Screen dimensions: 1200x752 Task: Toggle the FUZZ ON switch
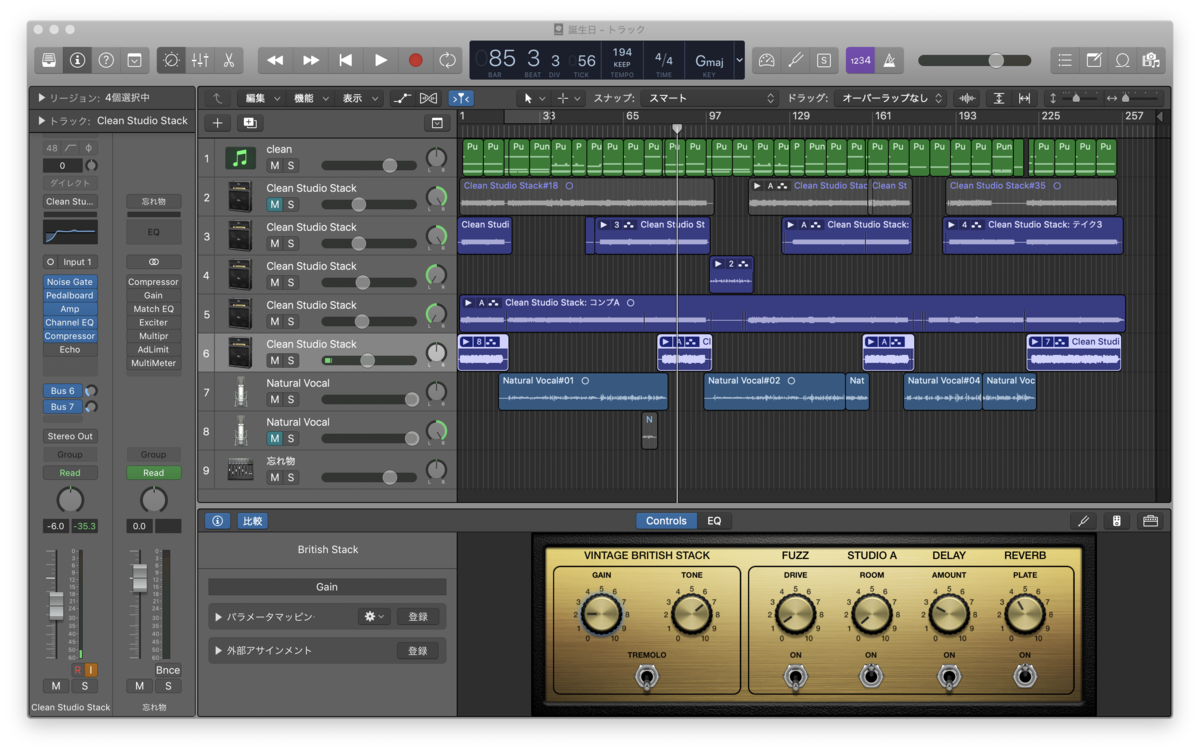click(795, 677)
